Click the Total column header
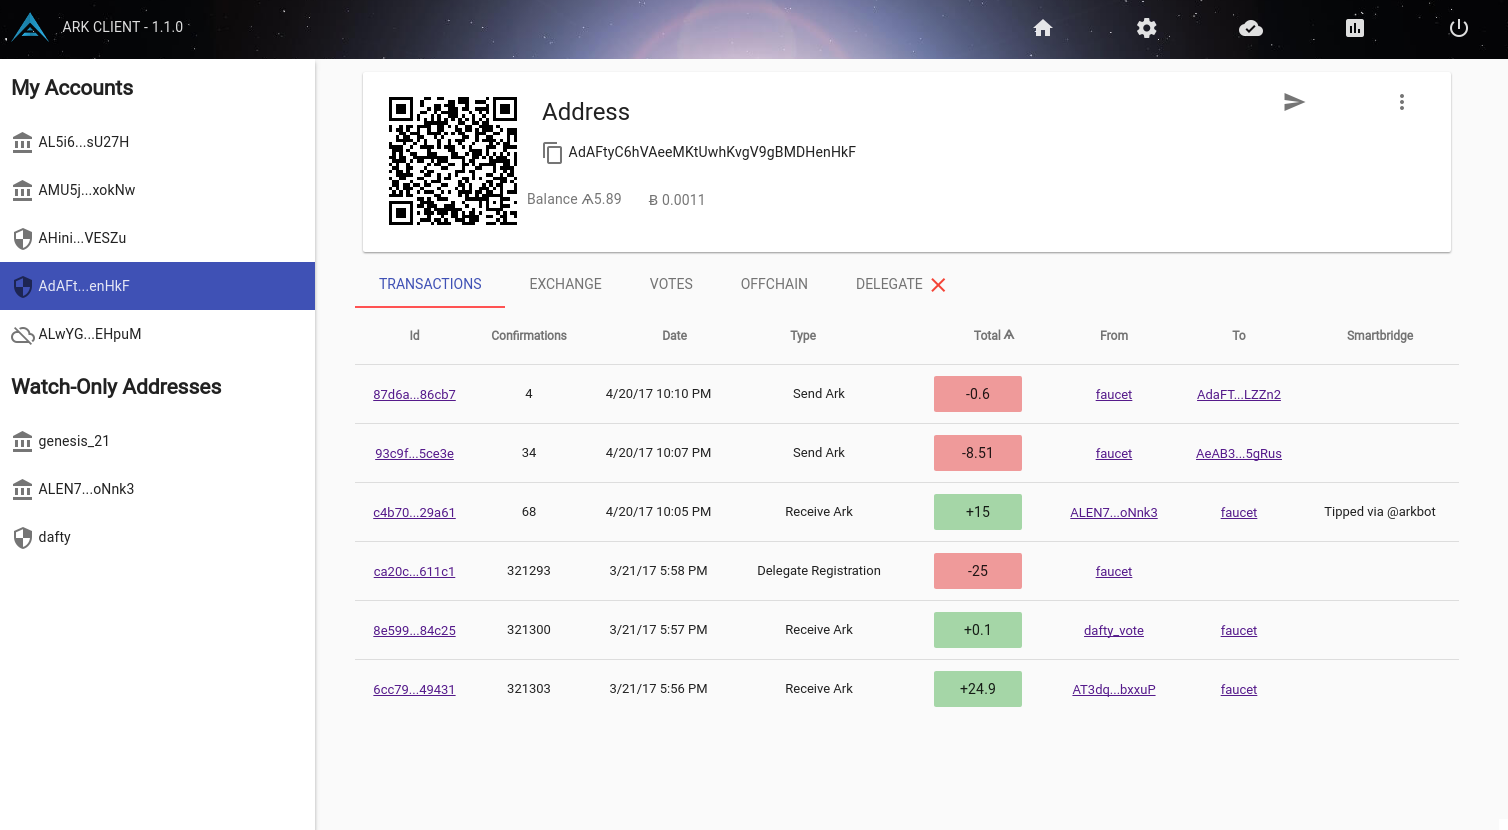Viewport: 1508px width, 830px height. point(994,336)
